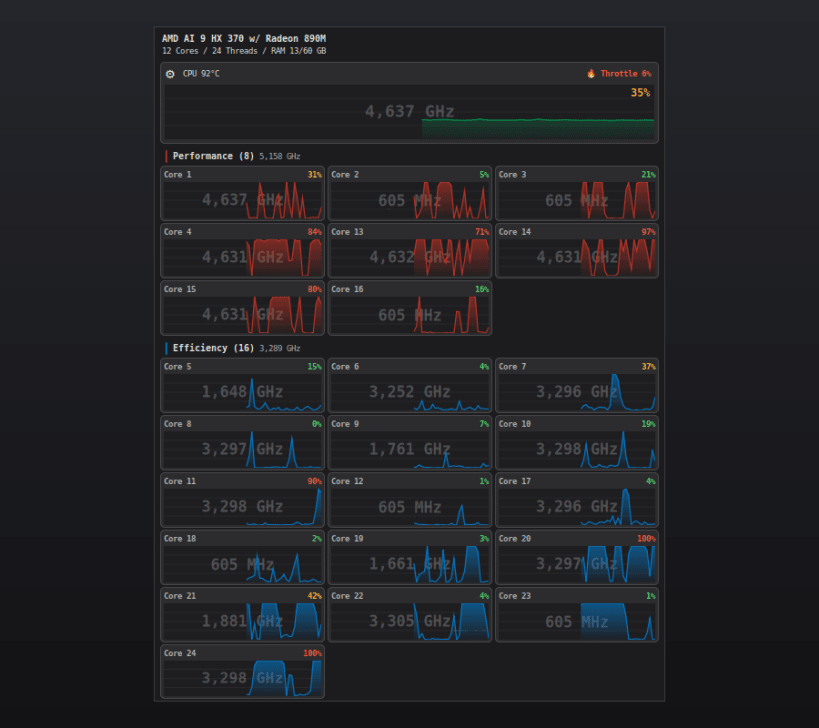
Task: Click the flame Throttle icon
Action: click(591, 74)
